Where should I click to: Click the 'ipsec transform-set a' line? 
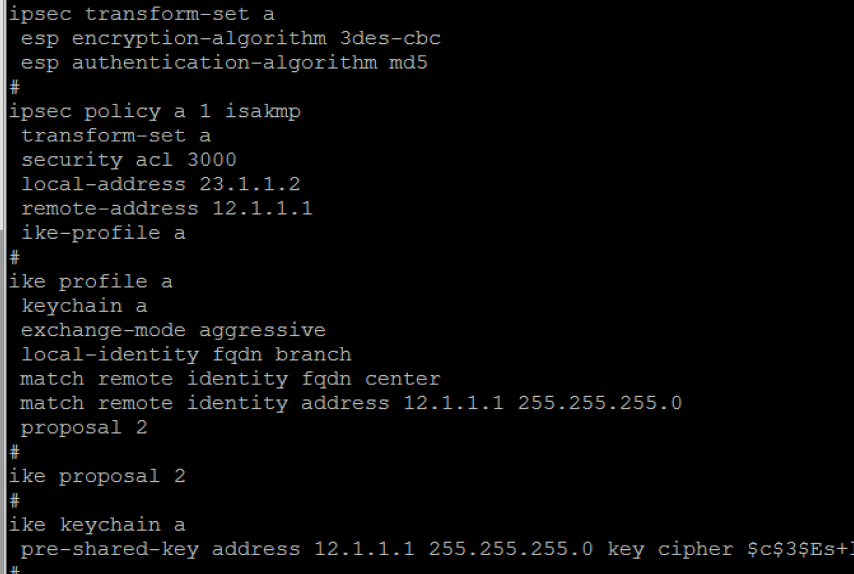click(141, 14)
